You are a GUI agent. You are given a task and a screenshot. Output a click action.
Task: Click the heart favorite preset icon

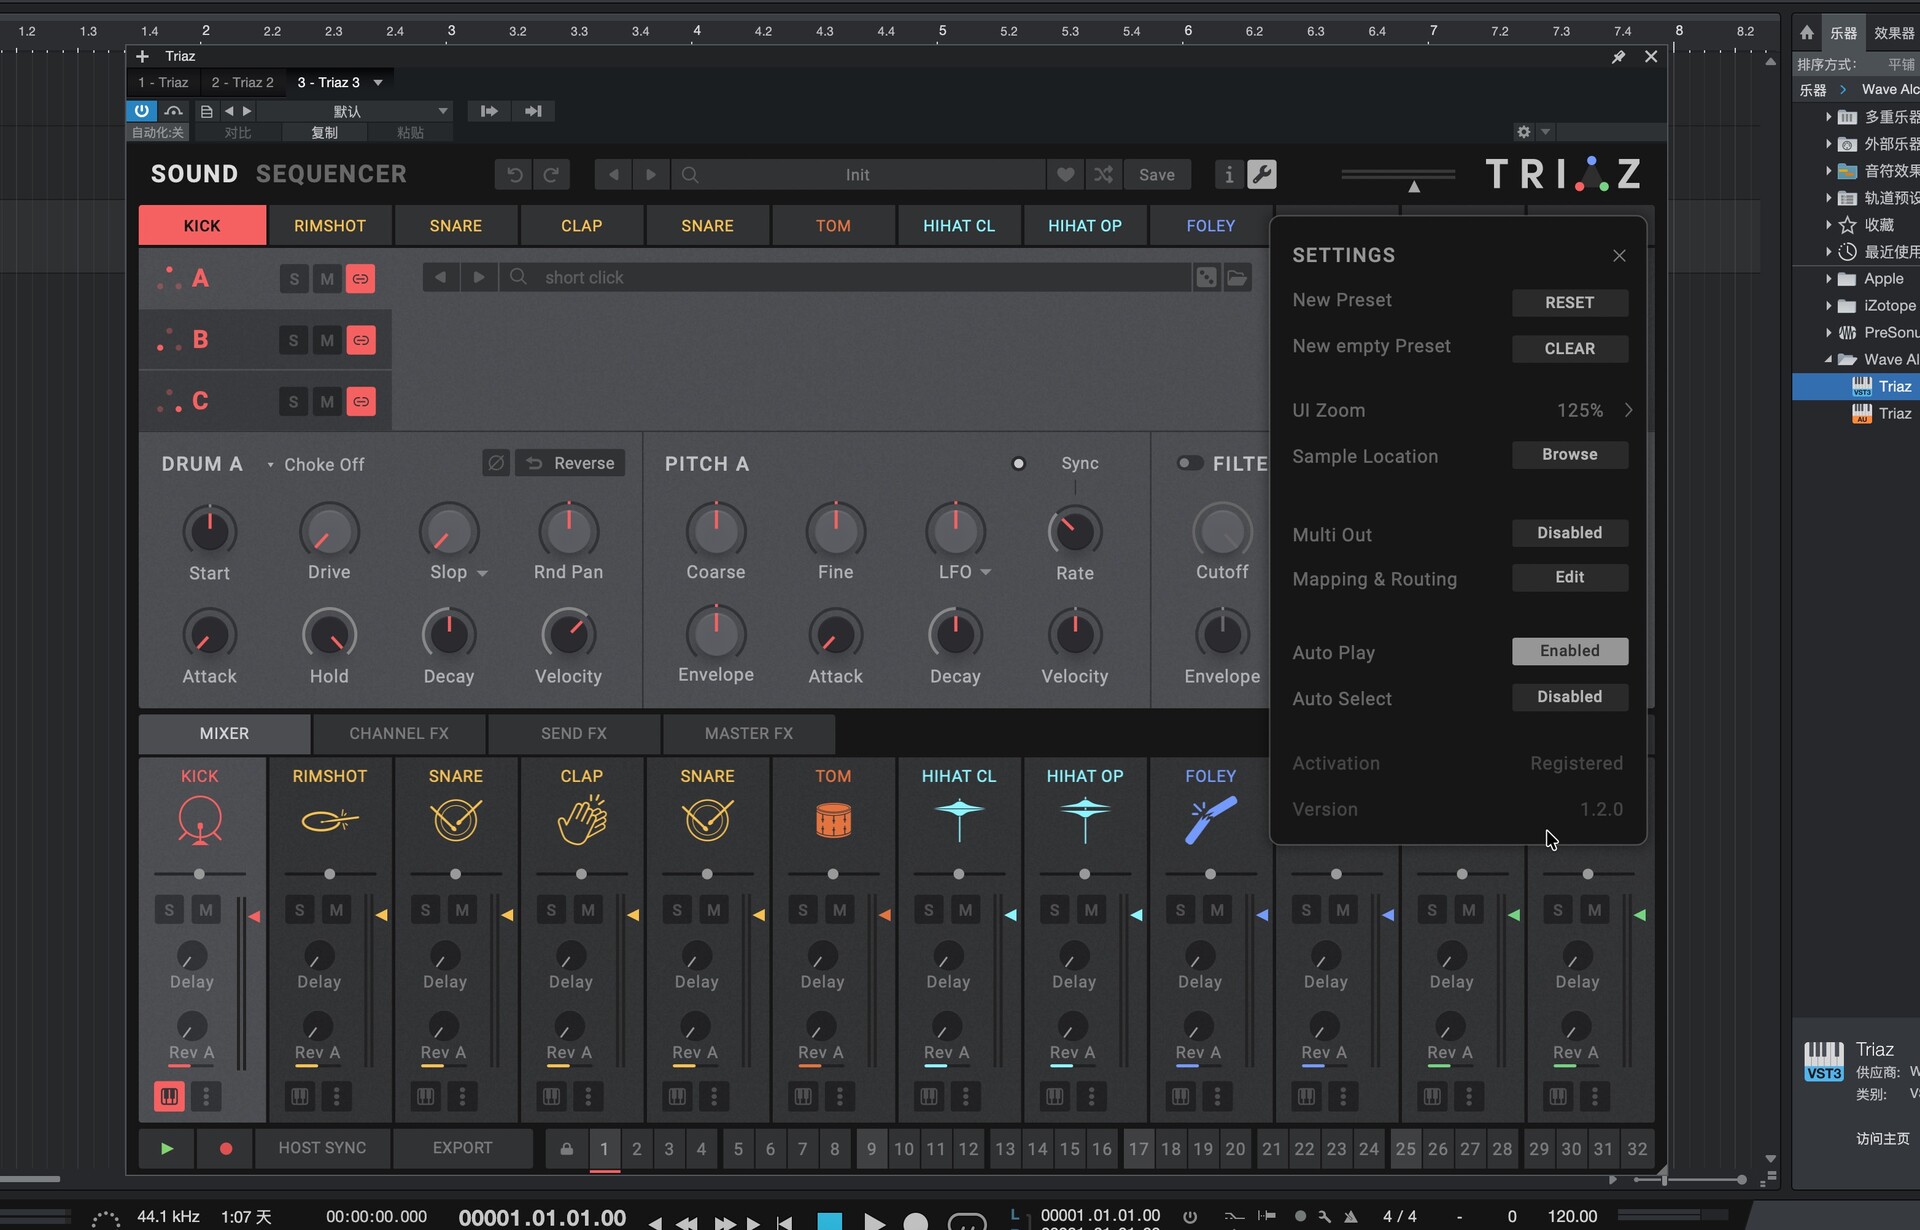click(1065, 174)
